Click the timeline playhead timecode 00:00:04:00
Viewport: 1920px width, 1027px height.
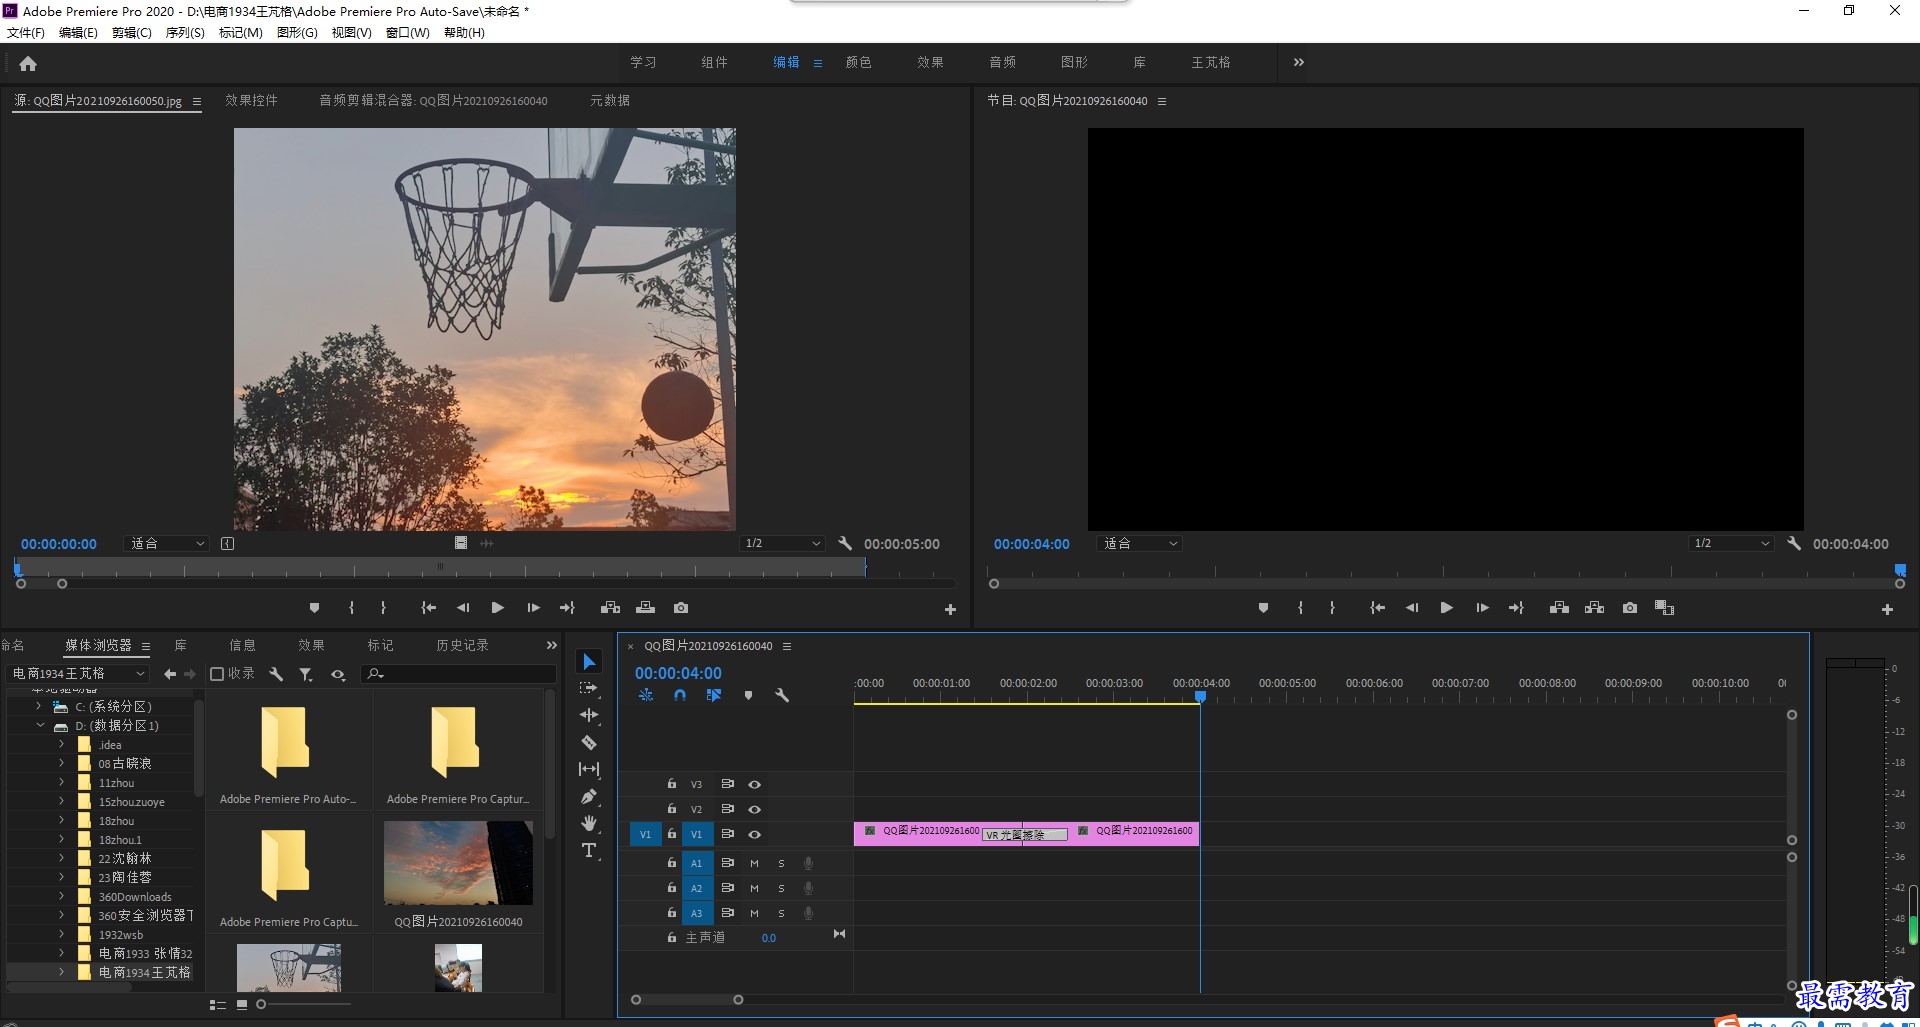tap(678, 673)
